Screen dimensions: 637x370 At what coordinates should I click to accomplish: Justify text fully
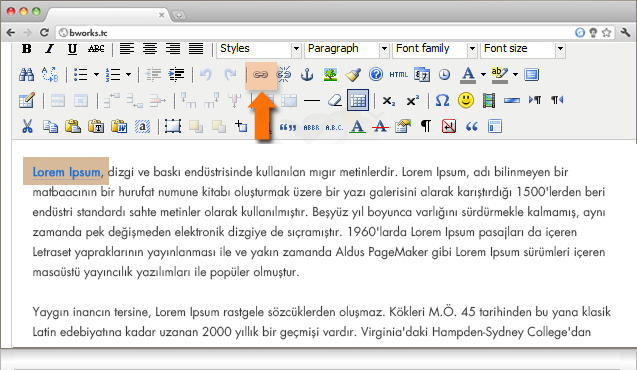pyautogui.click(x=196, y=49)
